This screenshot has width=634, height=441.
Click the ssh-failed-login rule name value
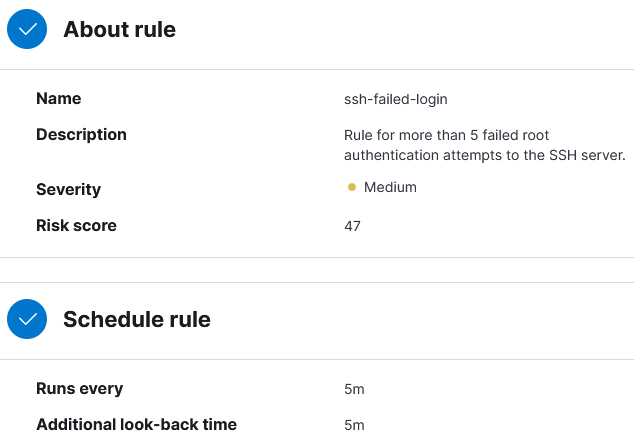tap(396, 99)
